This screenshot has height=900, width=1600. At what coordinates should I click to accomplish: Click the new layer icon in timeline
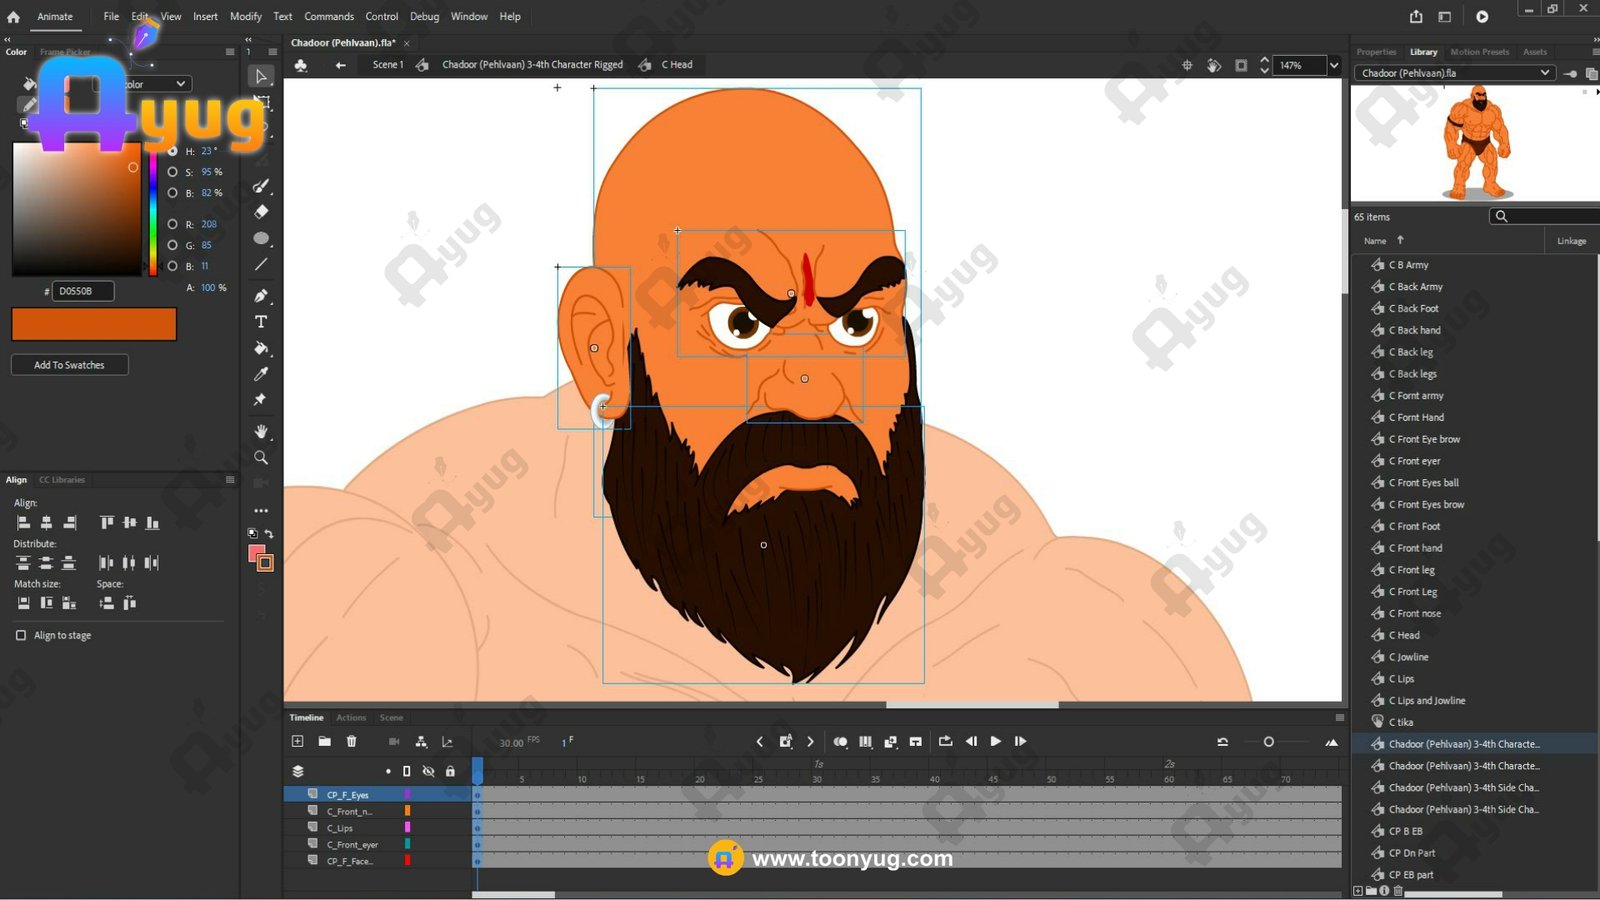297,741
